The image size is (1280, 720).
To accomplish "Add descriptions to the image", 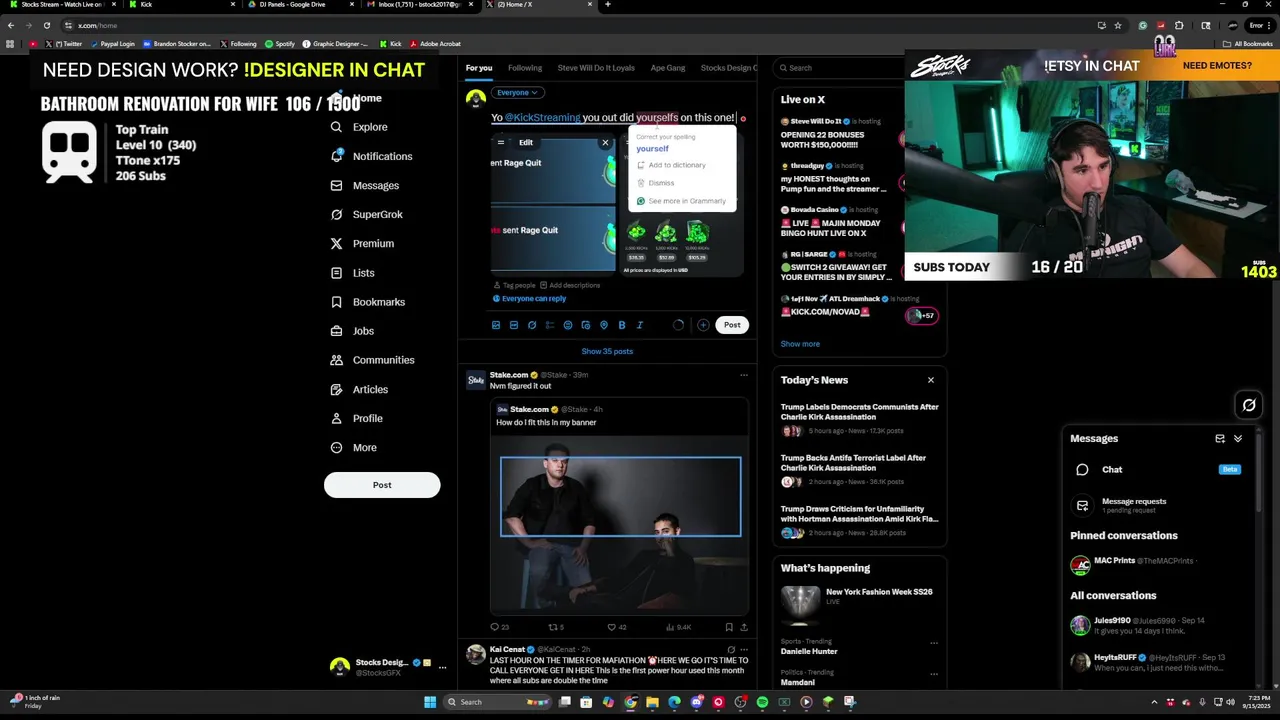I will click(x=571, y=285).
